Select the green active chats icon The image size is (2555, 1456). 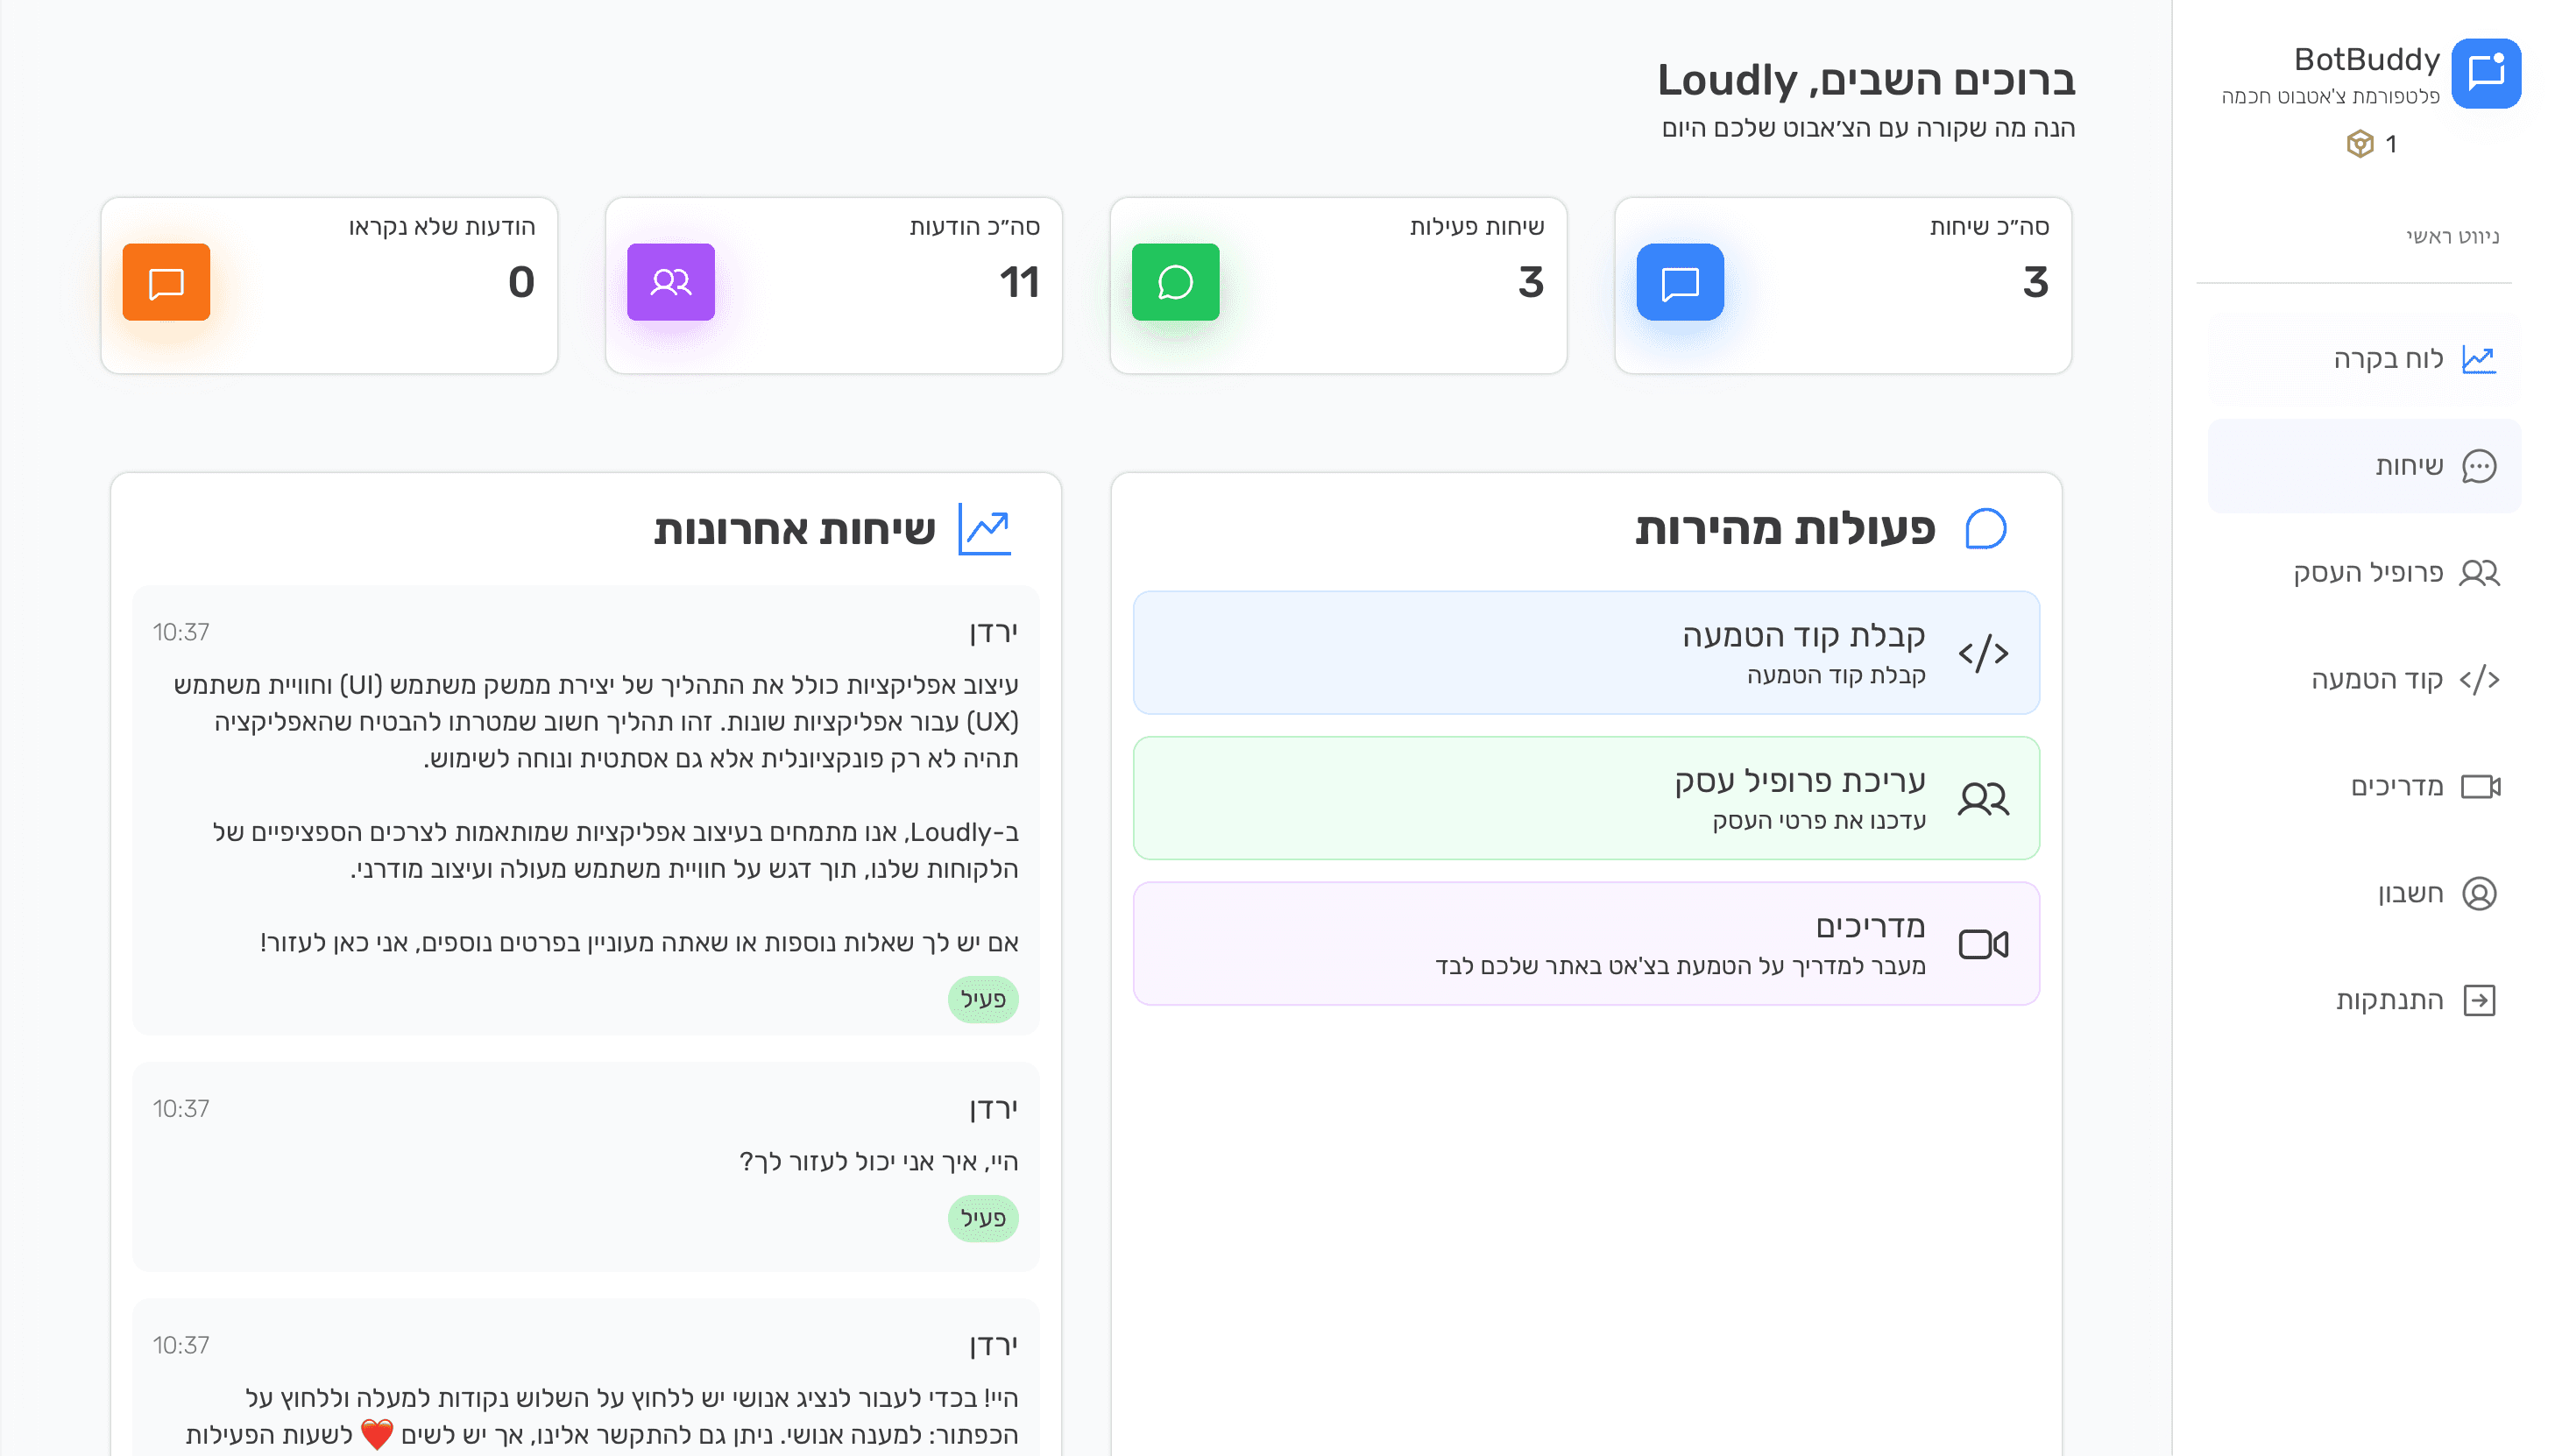tap(1175, 283)
